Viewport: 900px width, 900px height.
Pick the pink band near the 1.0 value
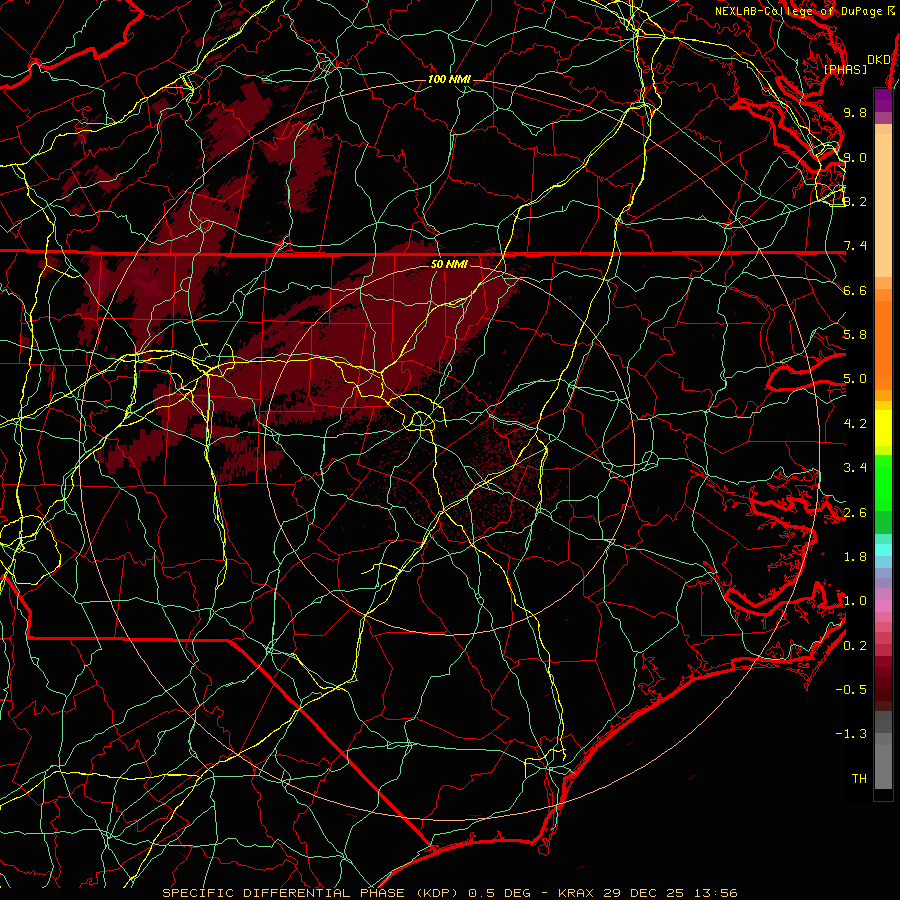(x=883, y=606)
